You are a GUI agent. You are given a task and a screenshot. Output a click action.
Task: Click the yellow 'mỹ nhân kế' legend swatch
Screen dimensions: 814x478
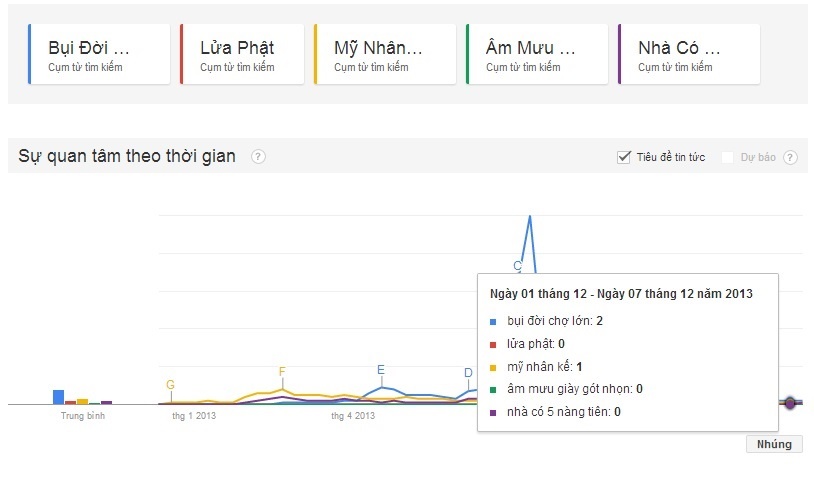493,367
